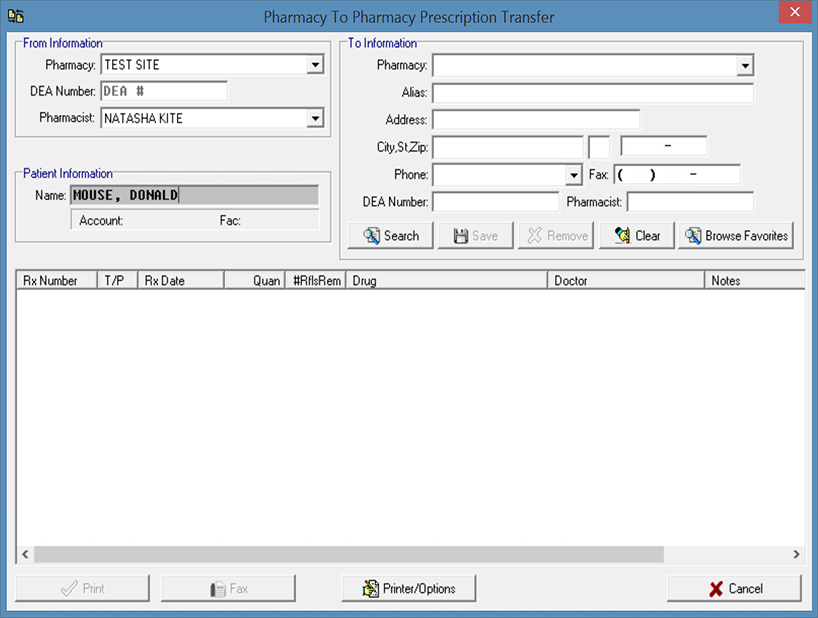This screenshot has height=618, width=818.
Task: Click the Drug column header
Action: [445, 281]
